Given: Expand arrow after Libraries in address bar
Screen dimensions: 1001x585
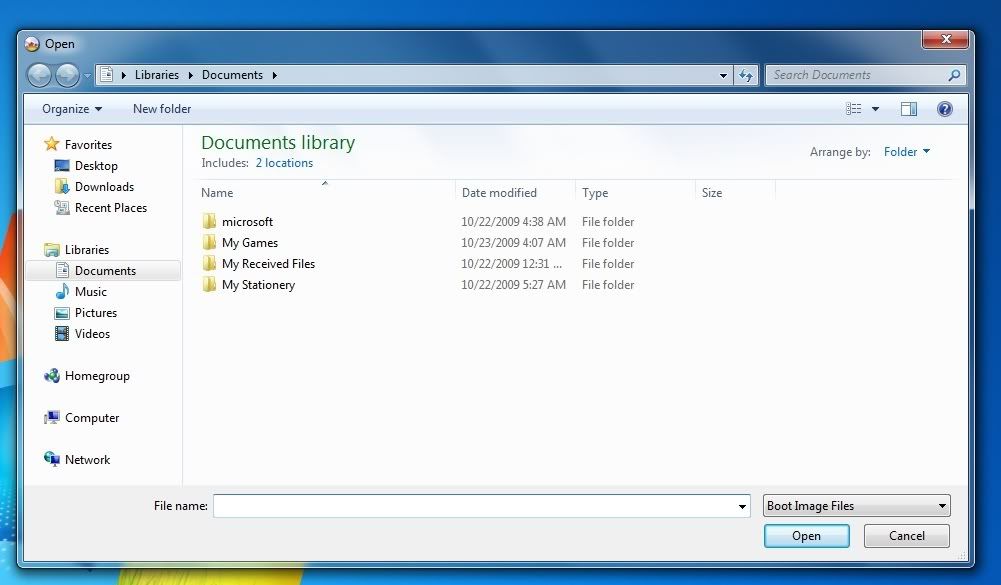Looking at the screenshot, I should coord(190,75).
